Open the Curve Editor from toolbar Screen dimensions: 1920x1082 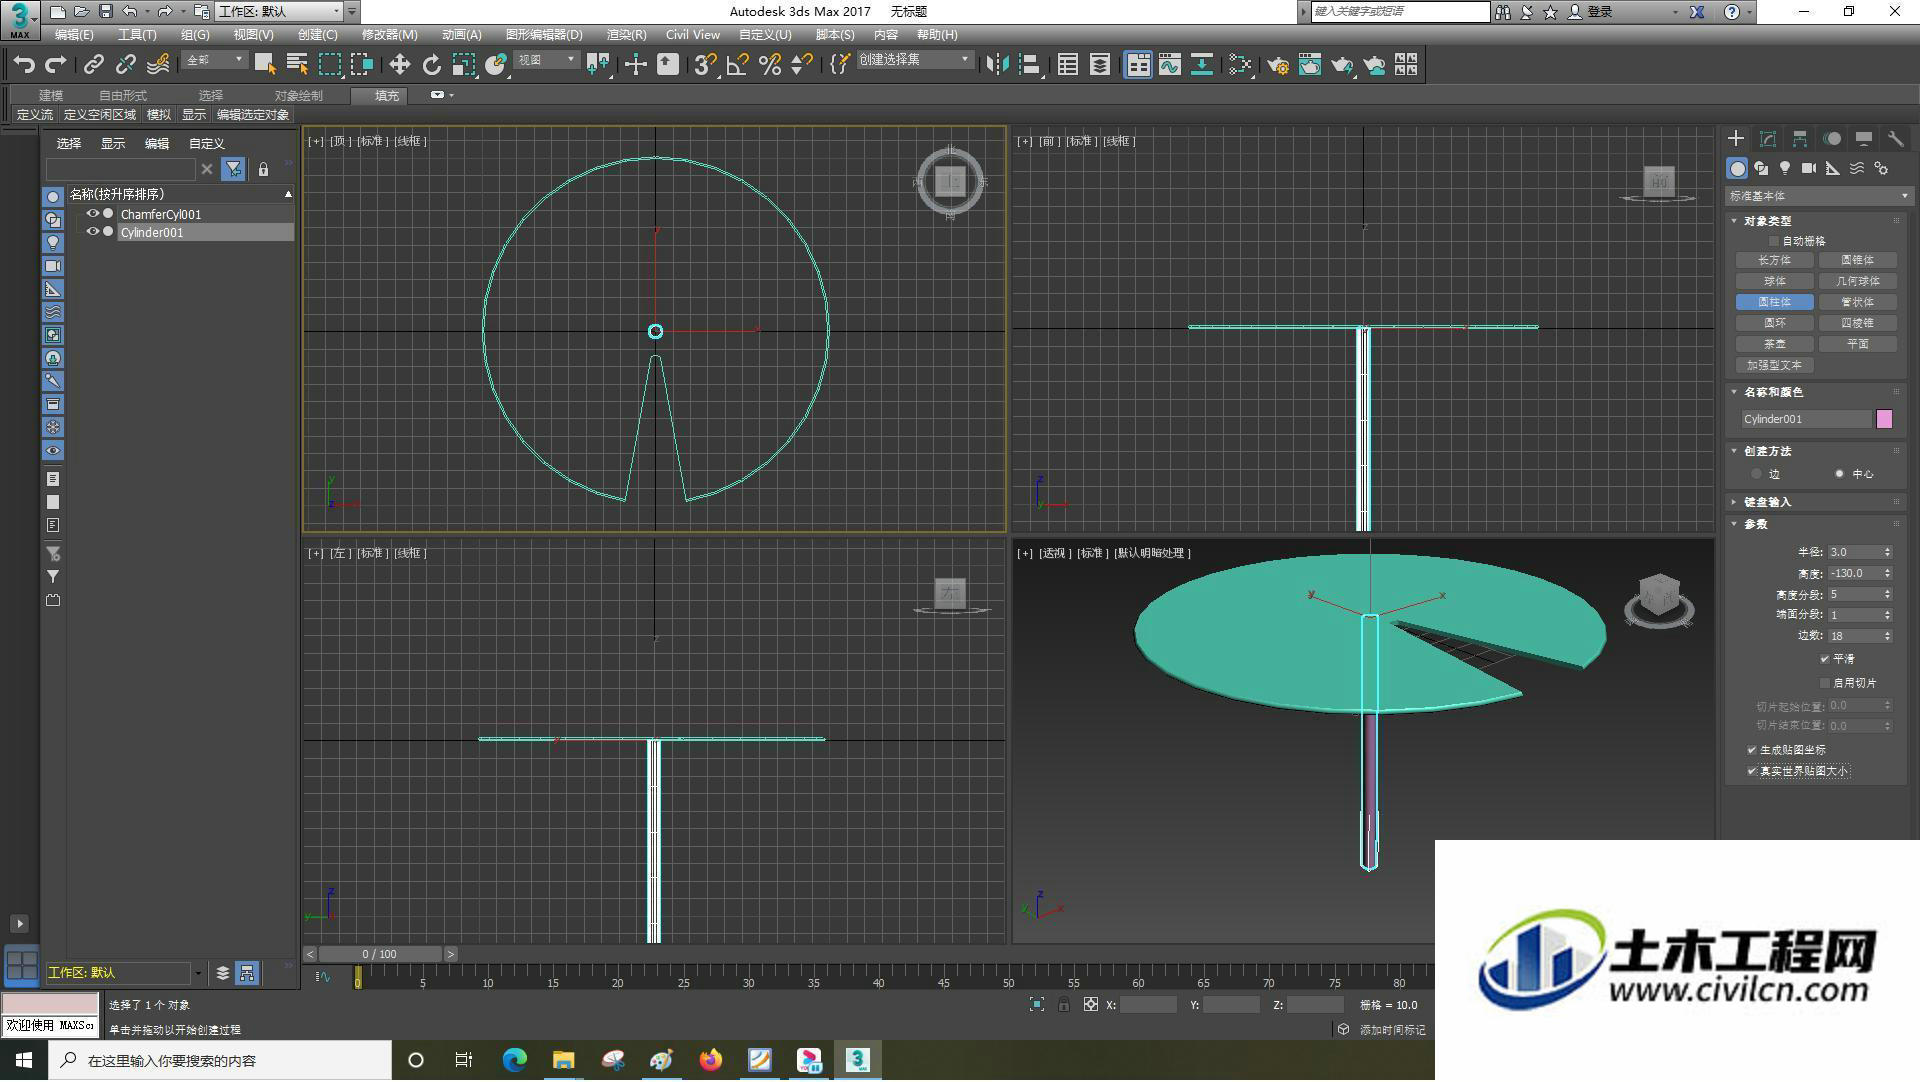coord(1169,65)
